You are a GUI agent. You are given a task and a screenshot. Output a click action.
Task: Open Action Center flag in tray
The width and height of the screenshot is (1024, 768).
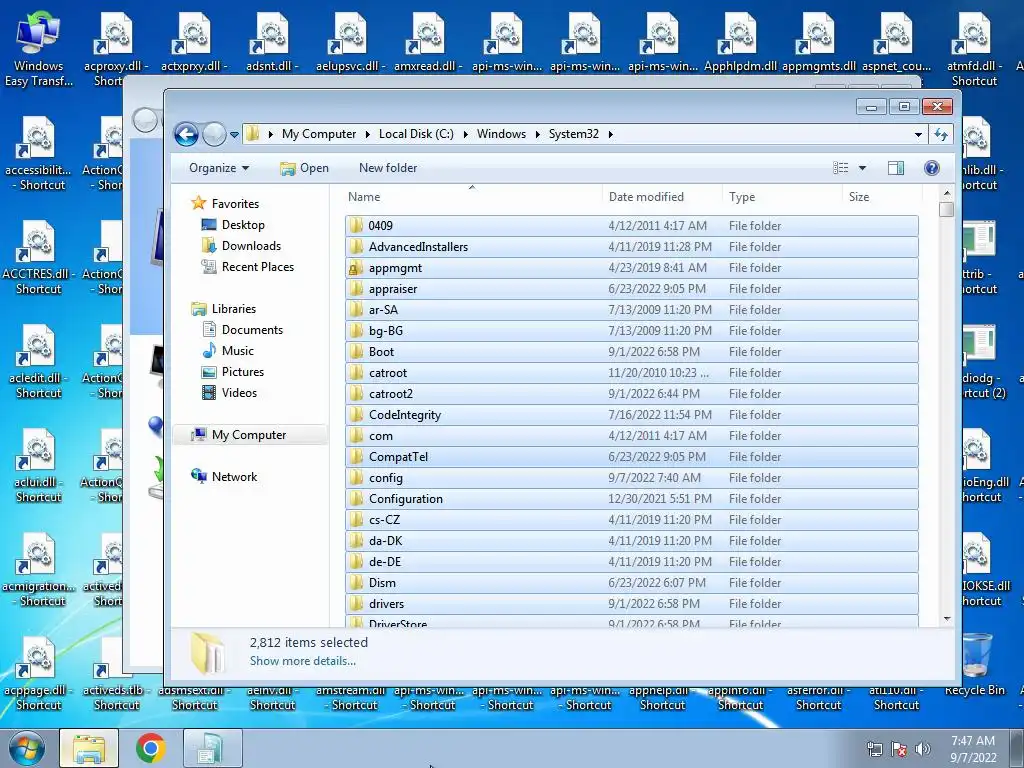pos(899,750)
